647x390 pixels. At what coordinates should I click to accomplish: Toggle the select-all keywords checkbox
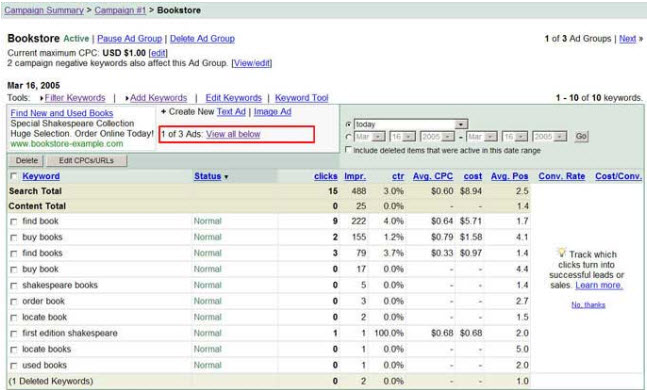[x=14, y=176]
